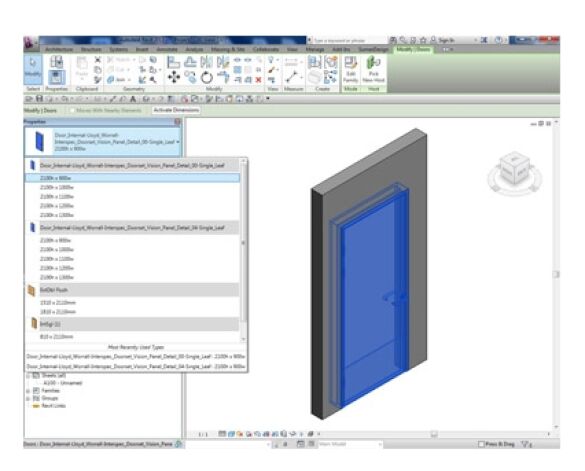Select Revit Links in Project Browser
Image resolution: width=585 pixels, height=471 pixels.
pos(53,406)
